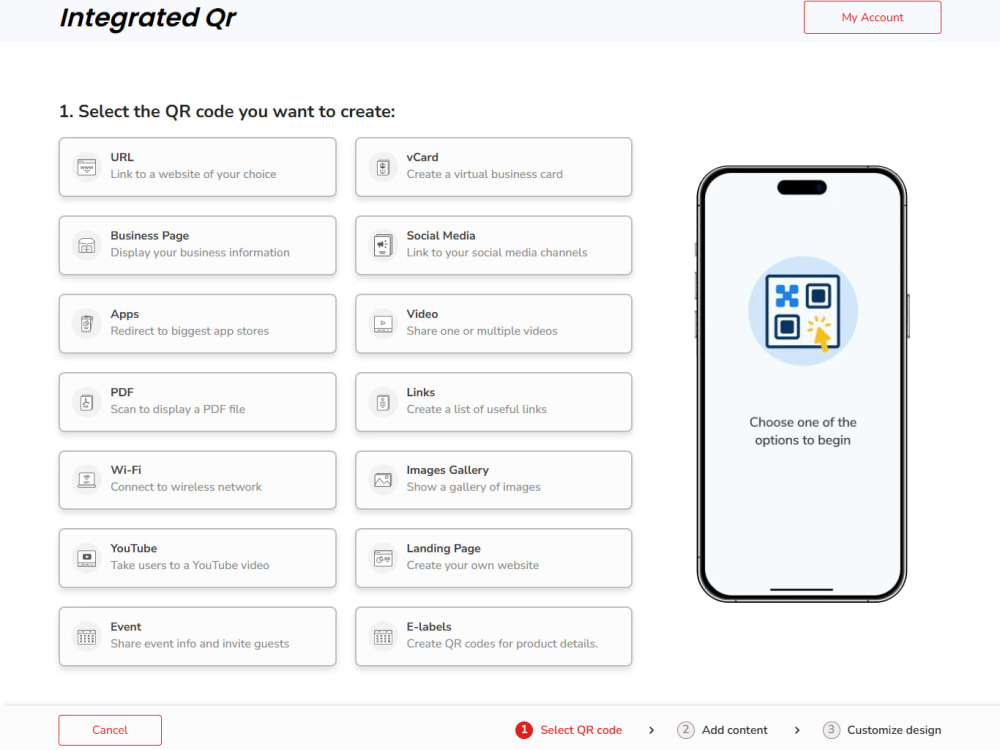Select 'Connect to wireless network' text
1000x750 pixels.
[186, 487]
